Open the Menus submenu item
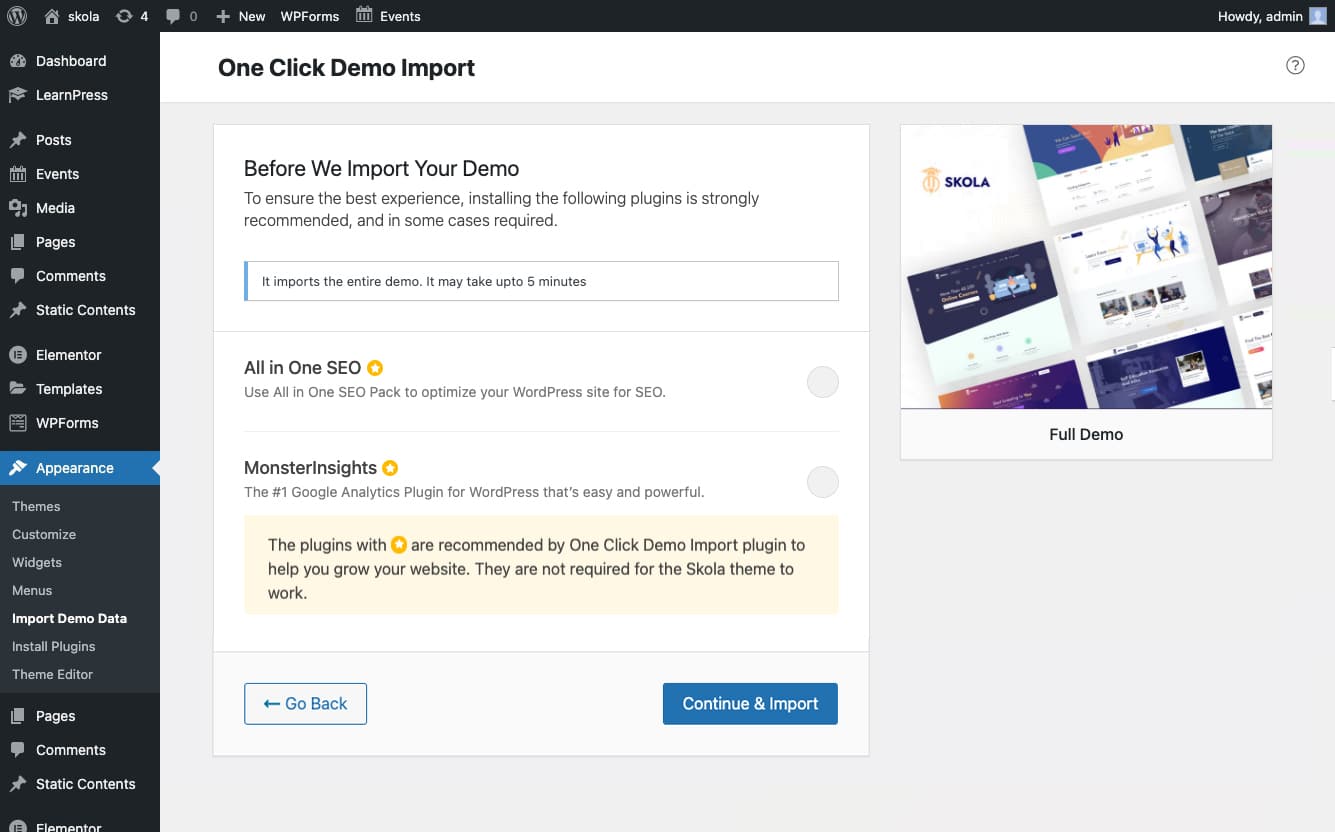Viewport: 1335px width, 832px height. point(32,590)
